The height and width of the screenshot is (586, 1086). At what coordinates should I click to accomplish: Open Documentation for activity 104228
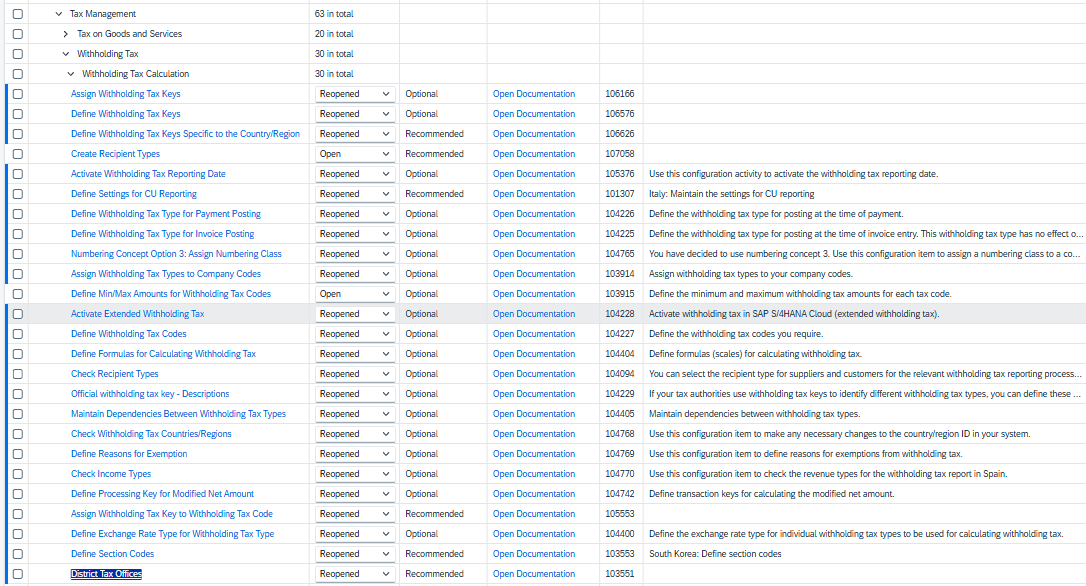click(x=534, y=314)
